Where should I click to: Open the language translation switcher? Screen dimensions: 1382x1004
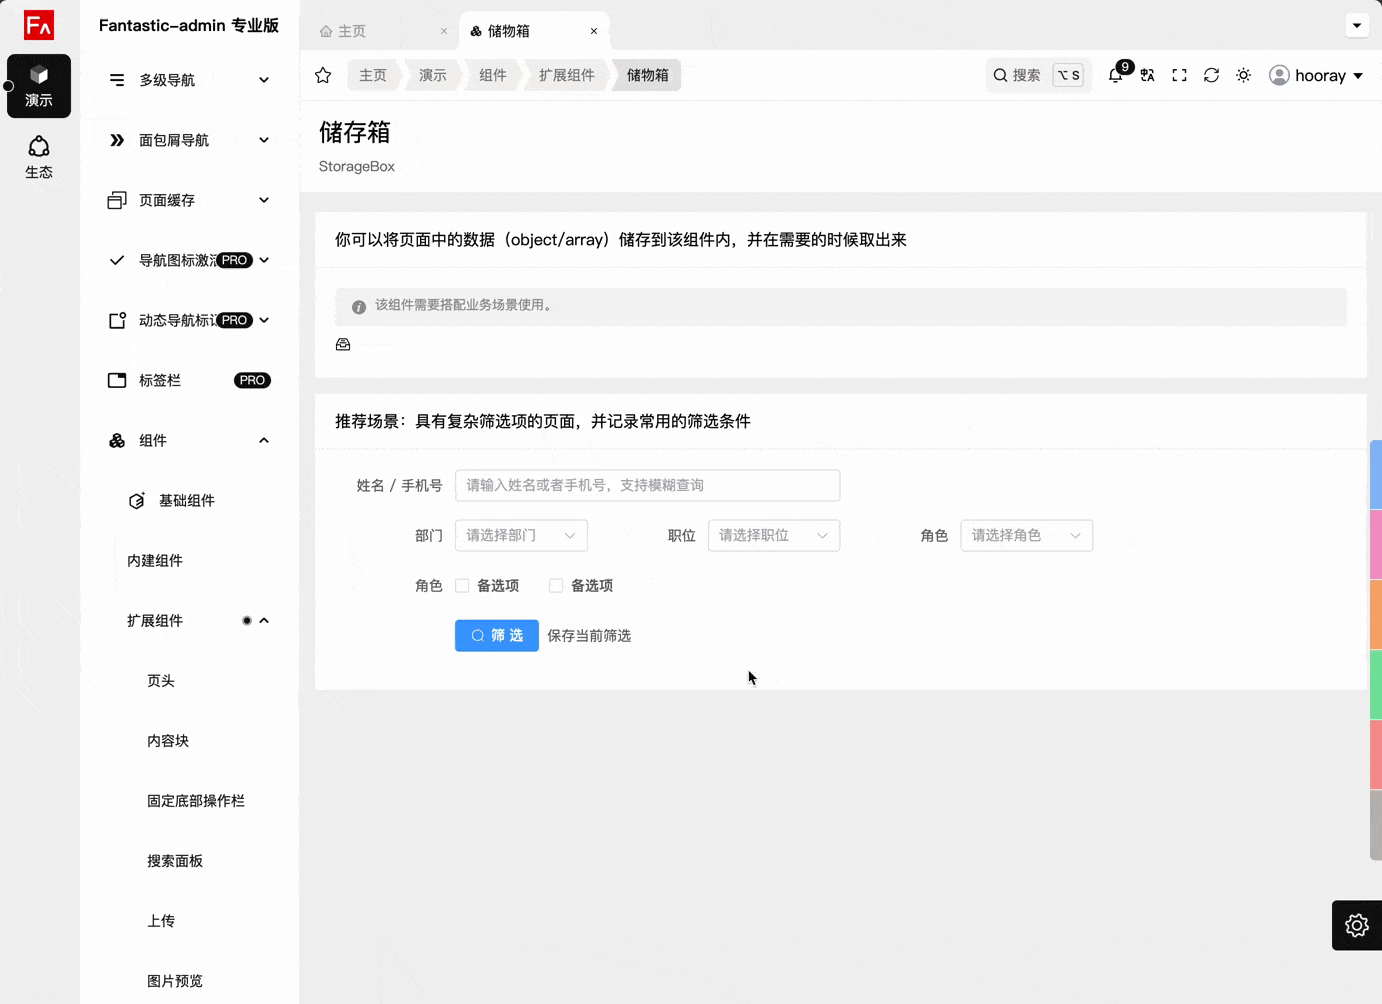[x=1148, y=75]
